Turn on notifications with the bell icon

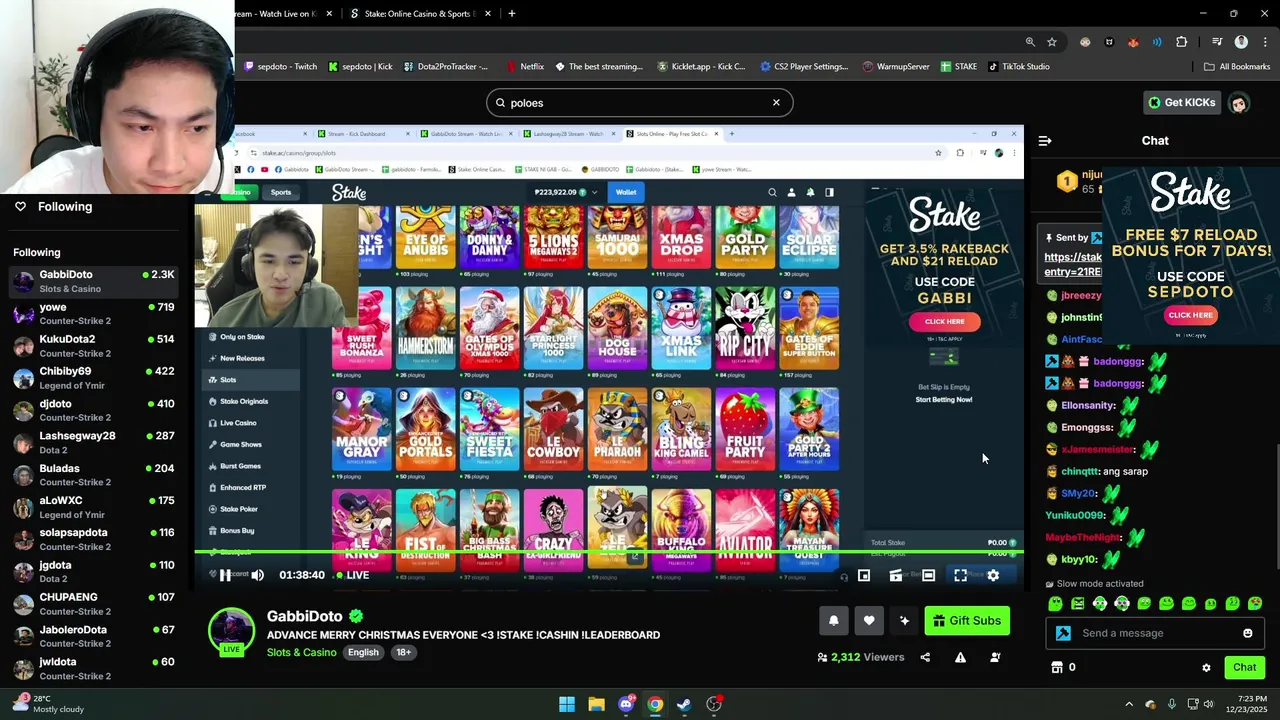point(833,621)
